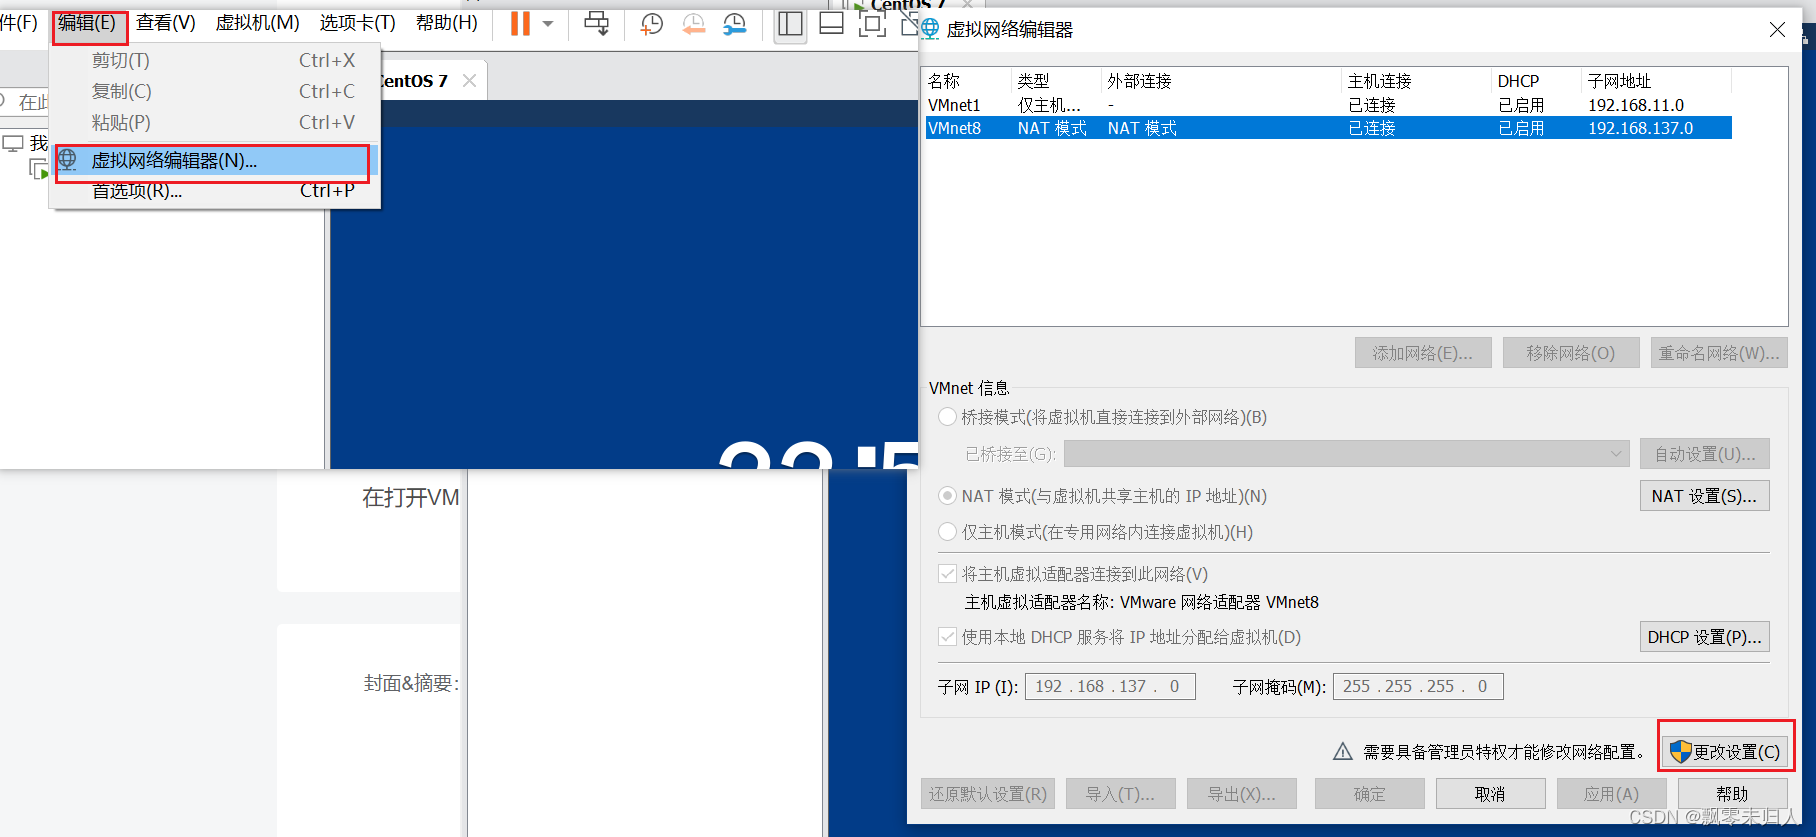Viewport: 1816px width, 837px height.
Task: Toggle the library sidebar view icon
Action: [x=790, y=23]
